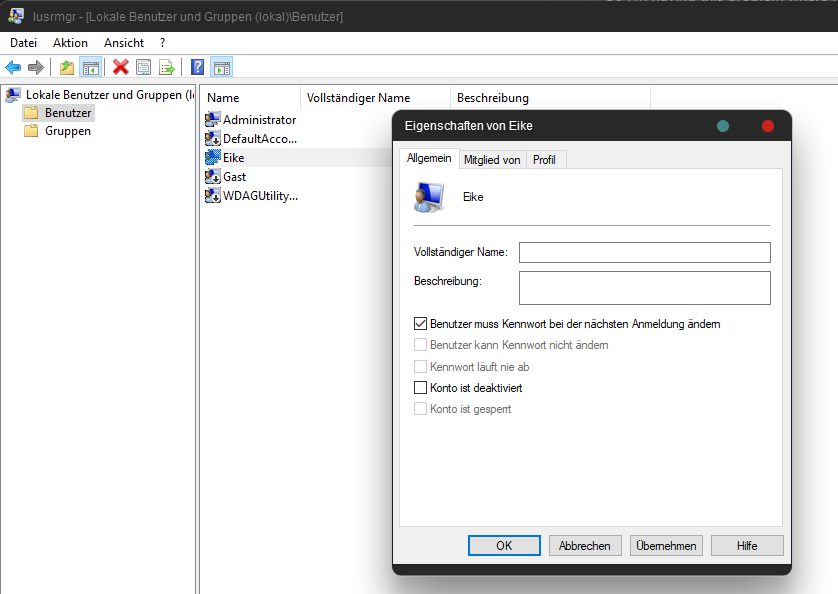Click the blue Back arrow in toolbar
Viewport: 838px width, 594px height.
click(13, 67)
